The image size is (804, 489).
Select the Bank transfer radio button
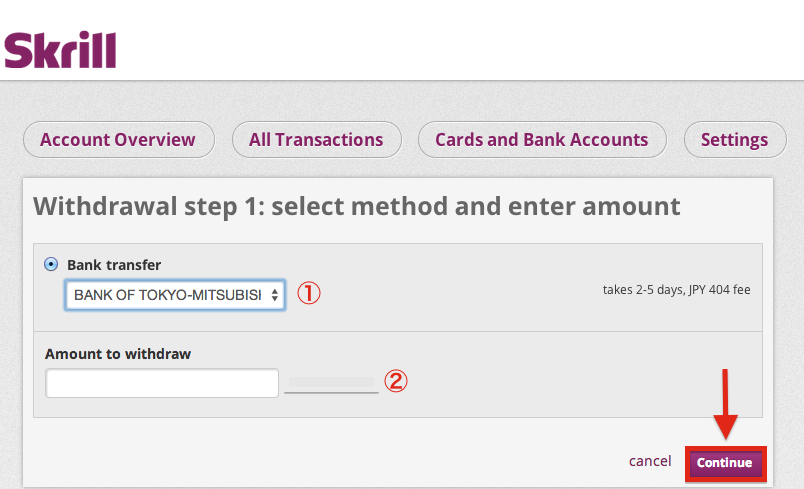[x=51, y=265]
